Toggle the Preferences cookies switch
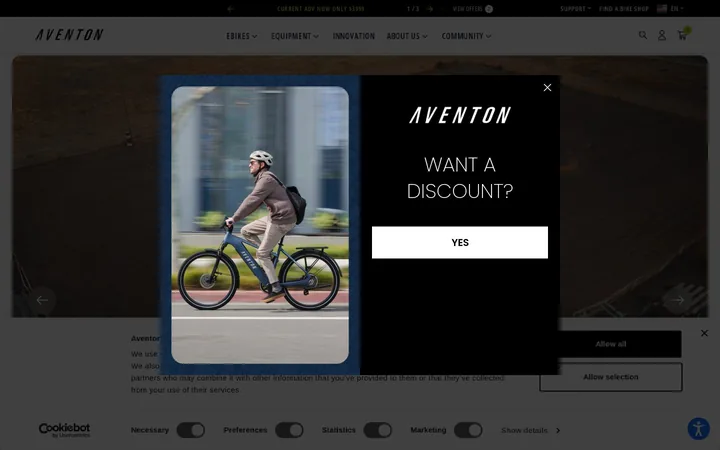720x450 pixels. pos(289,430)
